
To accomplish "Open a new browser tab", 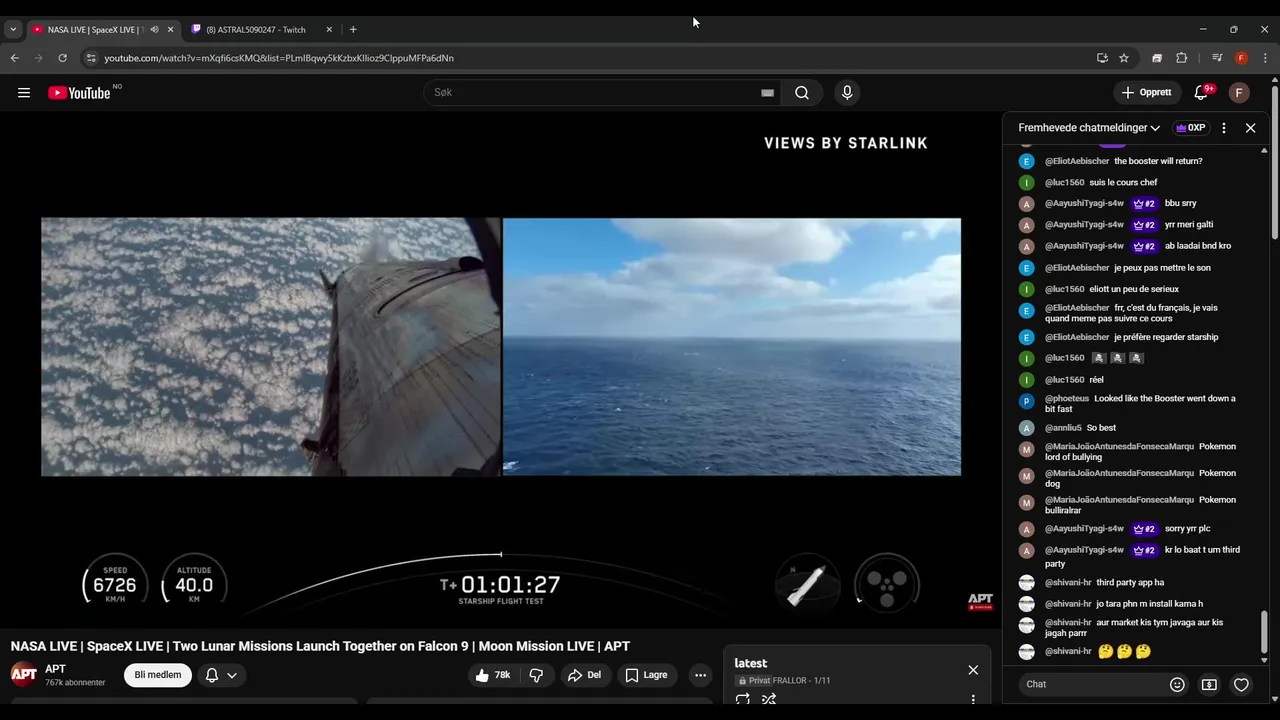I will coord(353,30).
